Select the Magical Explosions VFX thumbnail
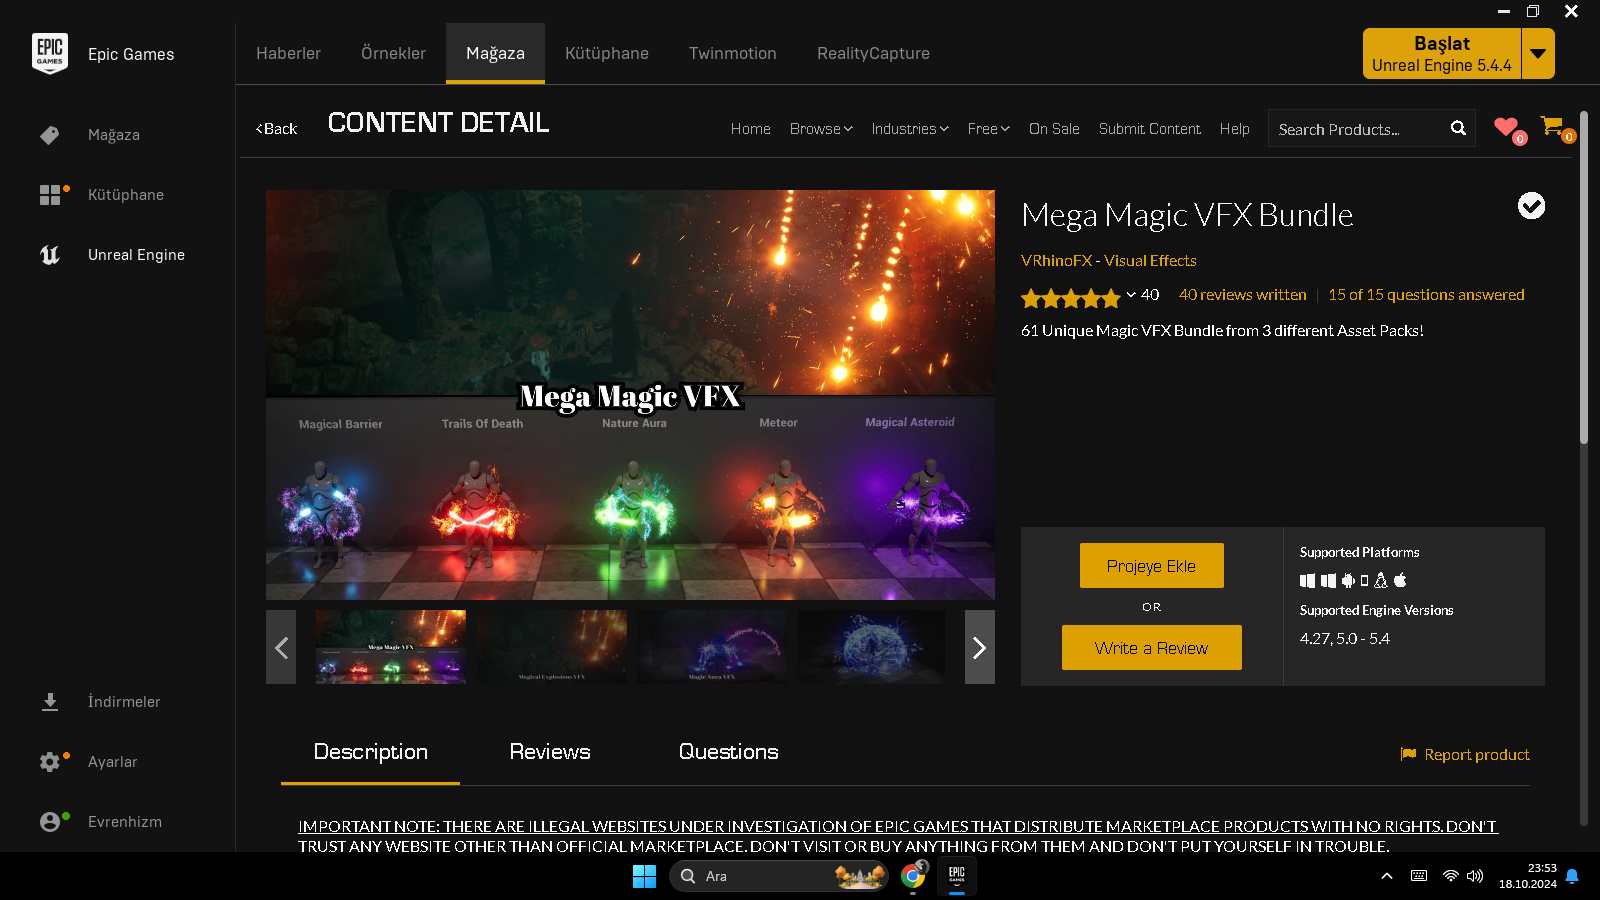The height and width of the screenshot is (900, 1600). (552, 647)
